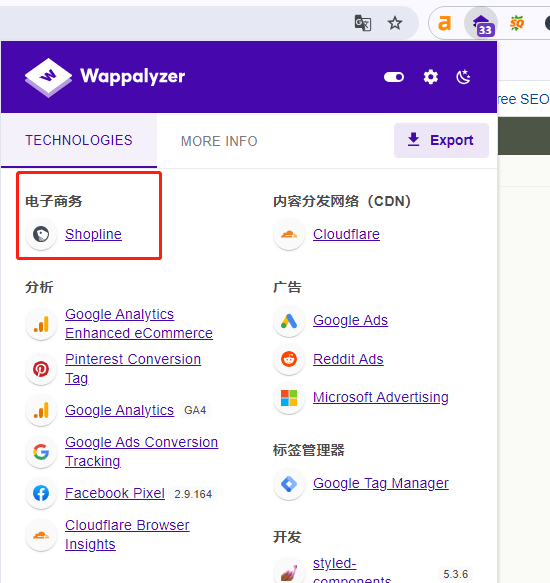
Task: Click the 内容分发网络 (CDN) category heading
Action: [x=342, y=201]
